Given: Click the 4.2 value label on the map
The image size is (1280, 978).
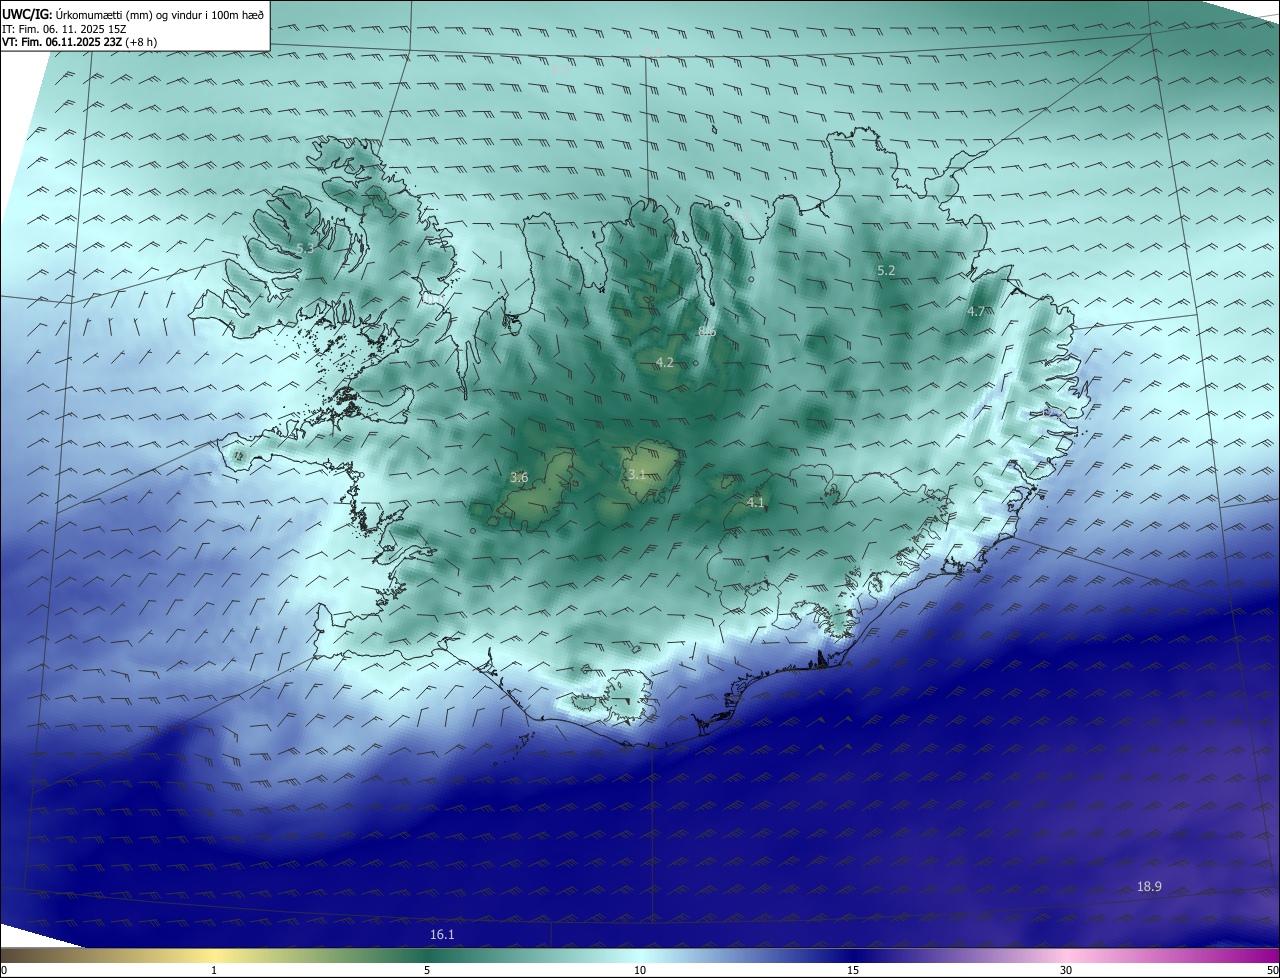Looking at the screenshot, I should (665, 362).
